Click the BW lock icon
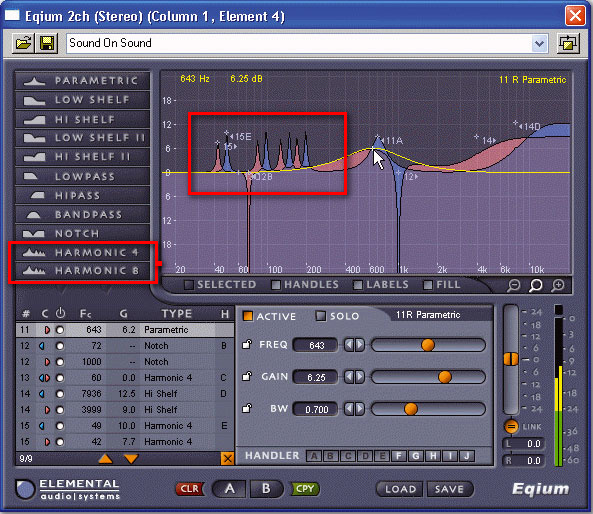 tap(247, 408)
